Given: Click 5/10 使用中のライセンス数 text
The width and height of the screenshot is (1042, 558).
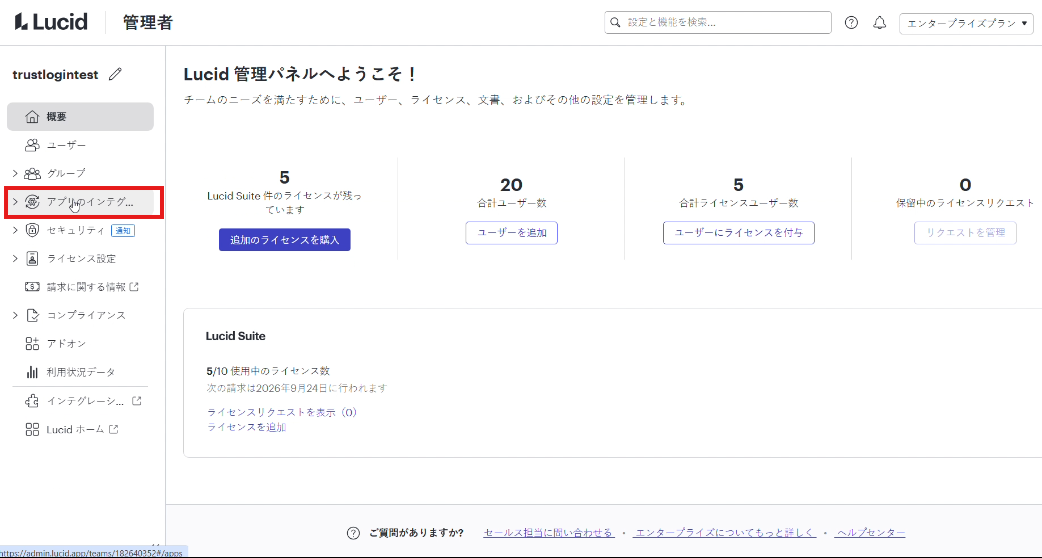Looking at the screenshot, I should [268, 371].
